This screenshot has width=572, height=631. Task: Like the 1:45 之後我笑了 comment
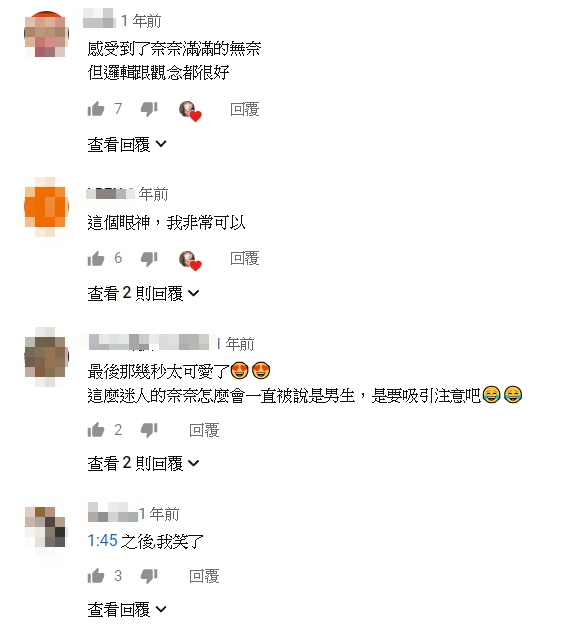pos(96,575)
